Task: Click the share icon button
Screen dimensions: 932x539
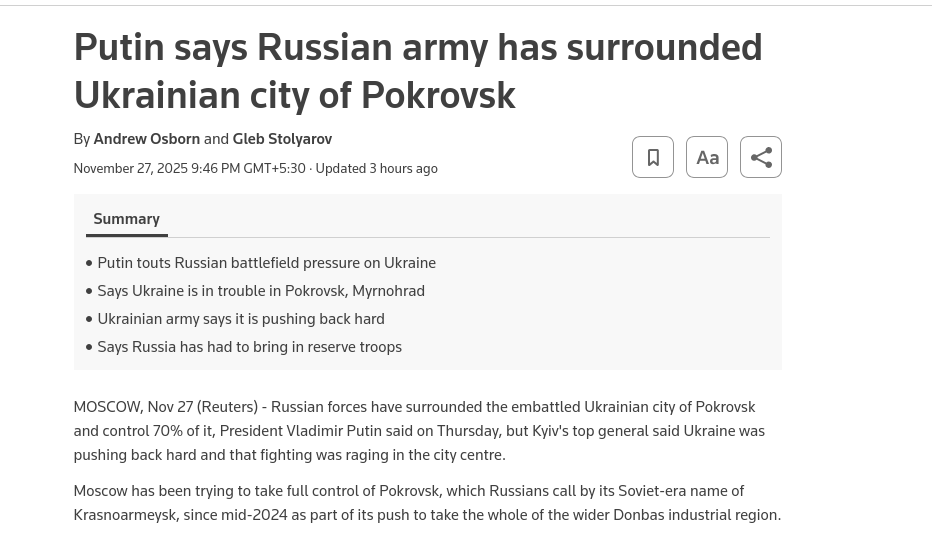Action: [x=761, y=157]
